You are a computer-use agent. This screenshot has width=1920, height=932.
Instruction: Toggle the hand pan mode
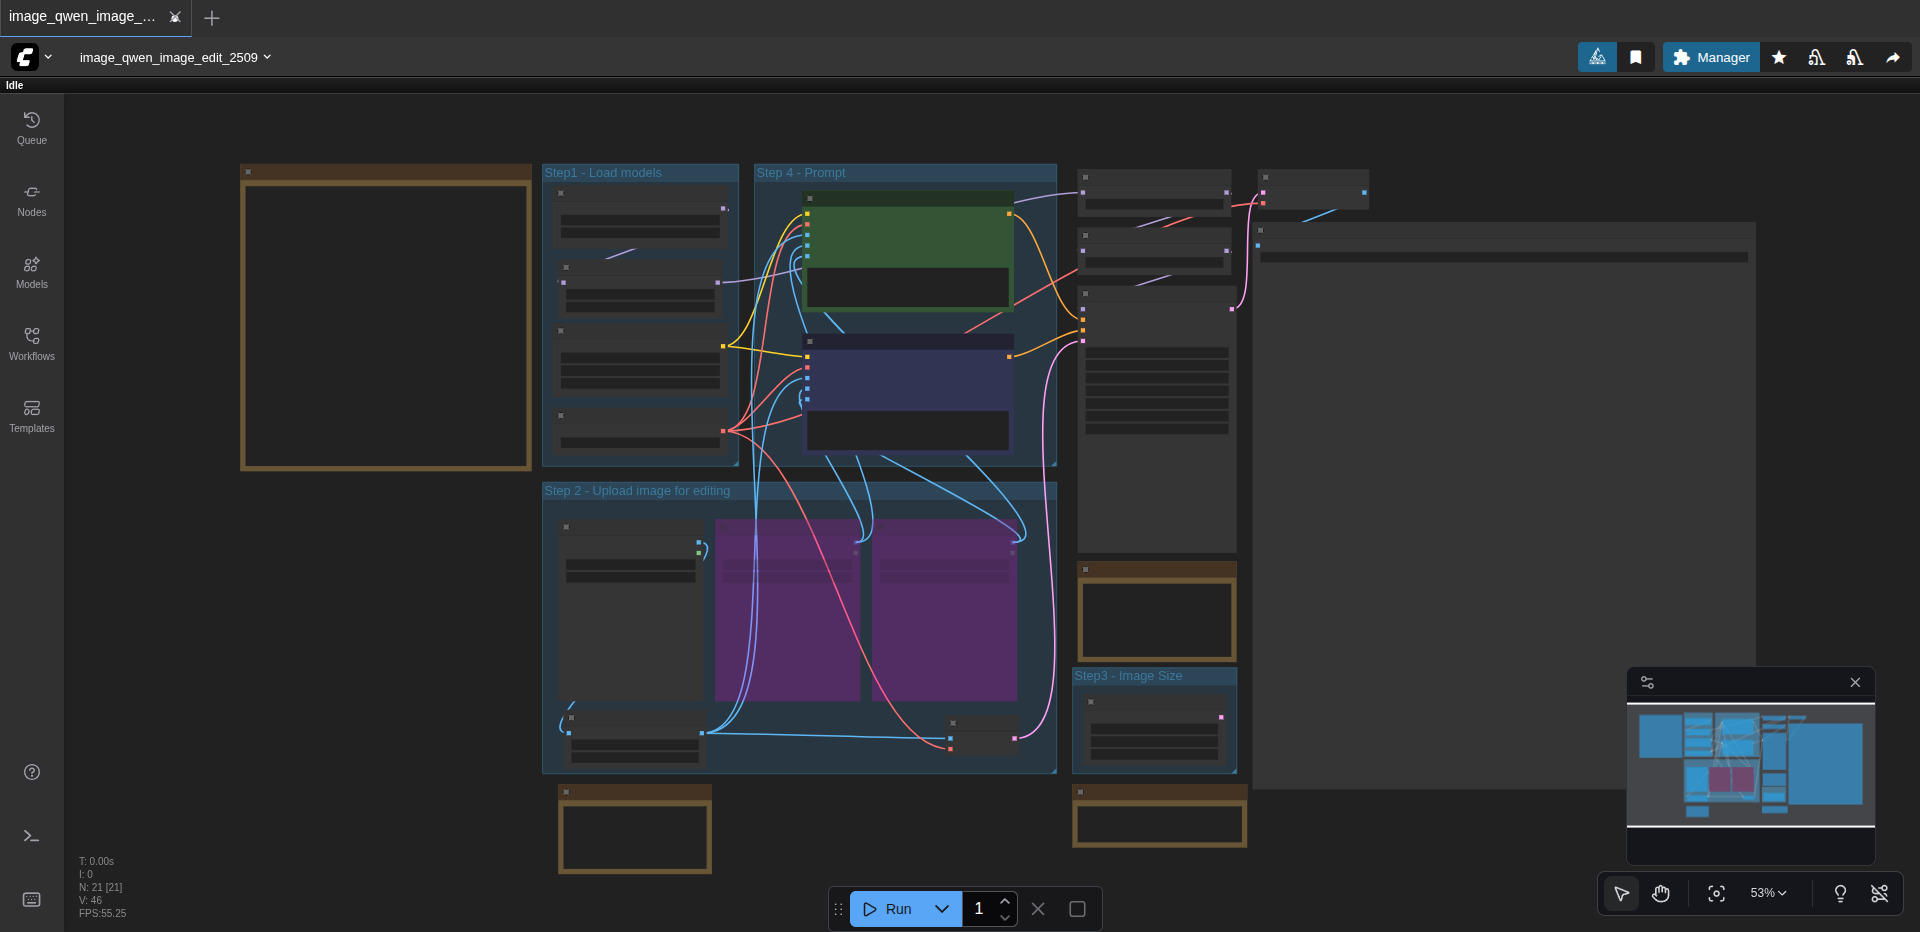[x=1661, y=894]
